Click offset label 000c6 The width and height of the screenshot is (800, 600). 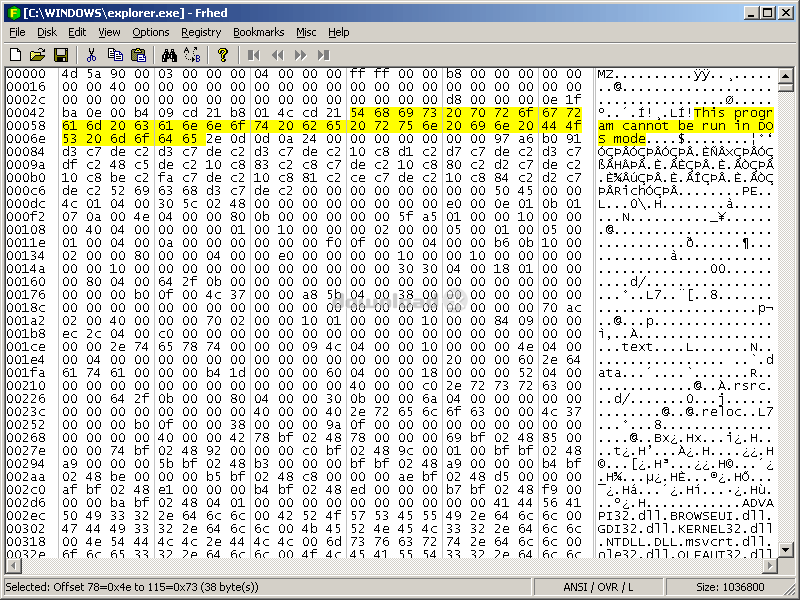[26, 191]
